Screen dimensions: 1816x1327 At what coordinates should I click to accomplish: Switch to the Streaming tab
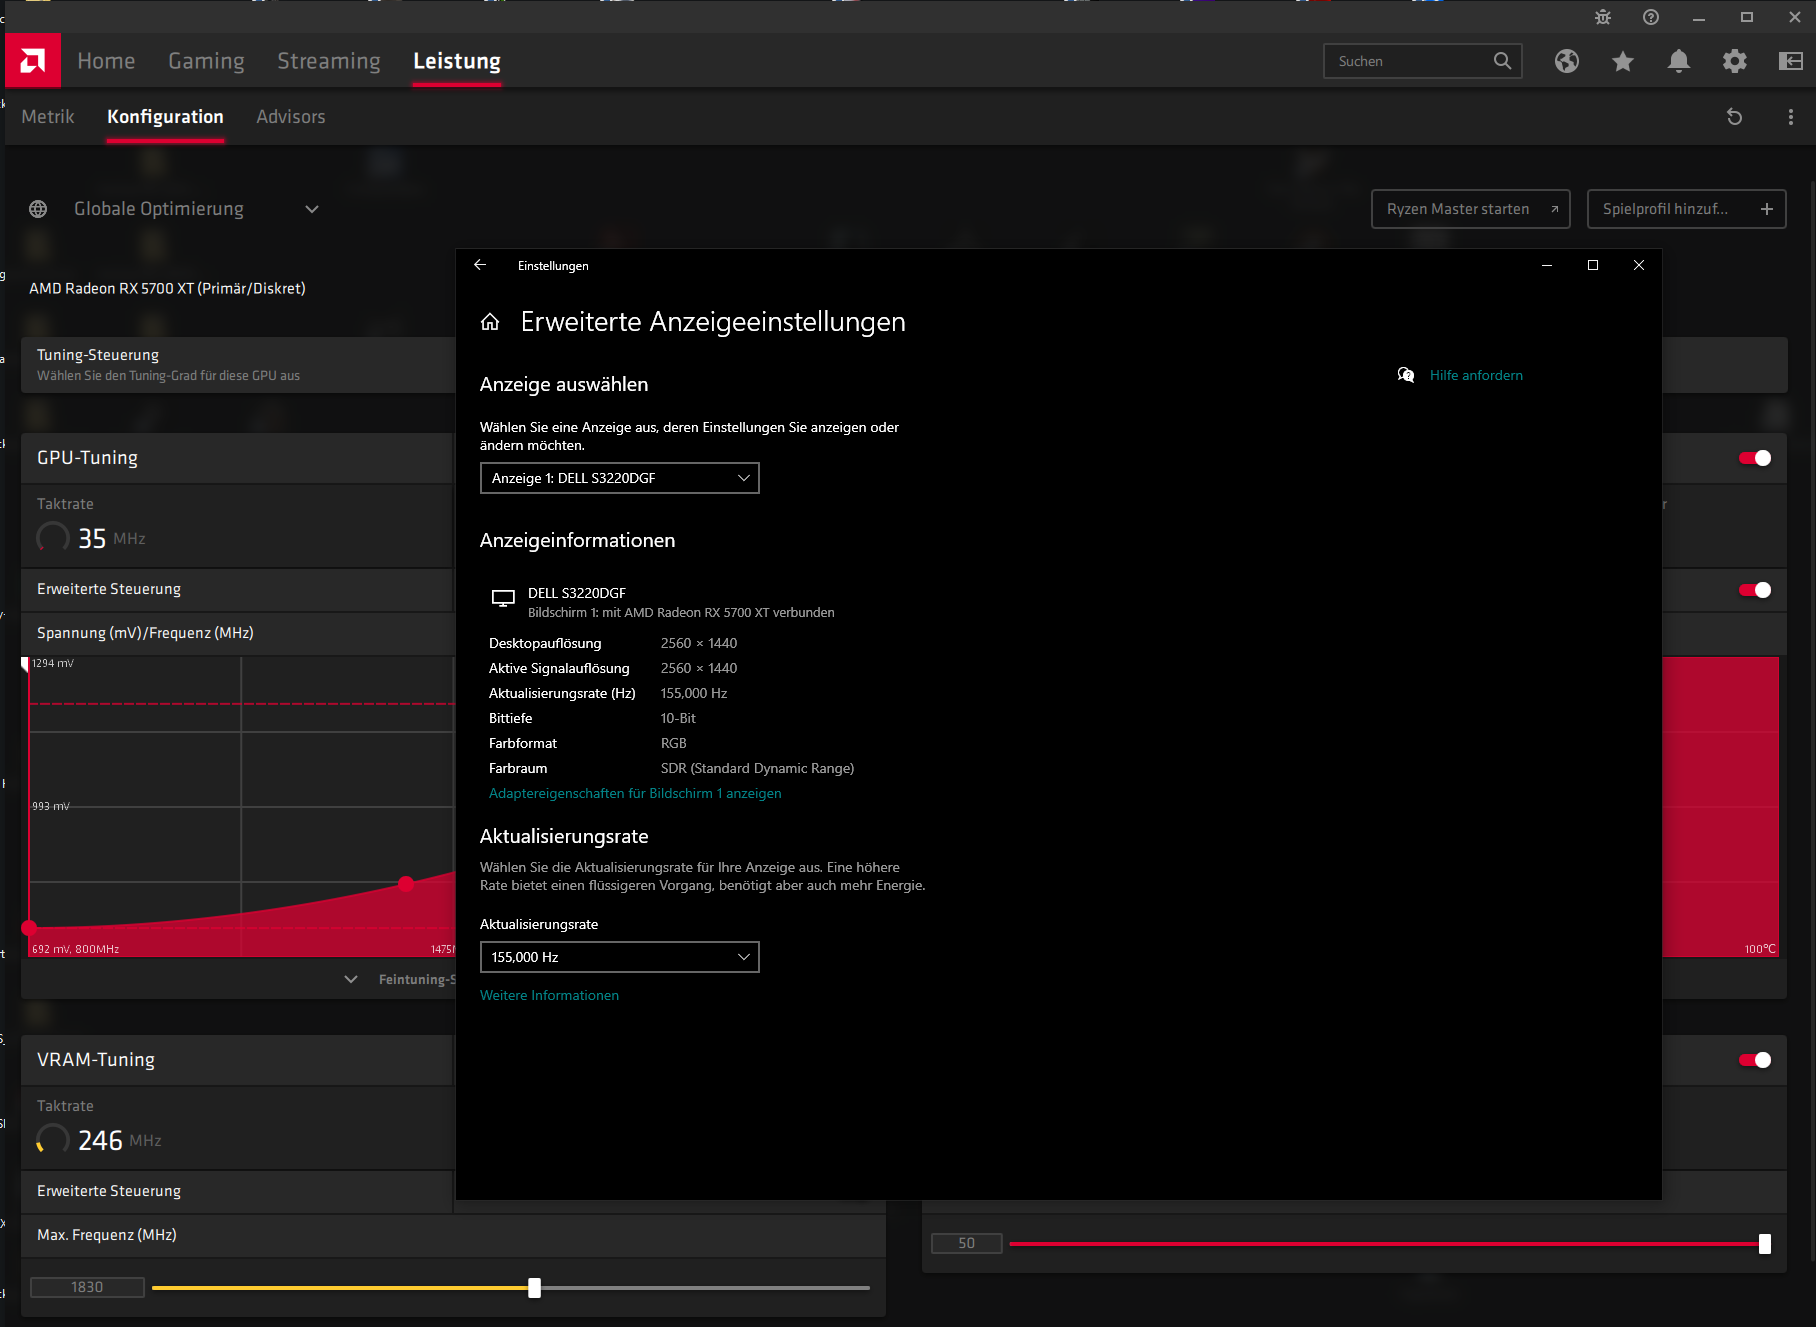coord(329,61)
